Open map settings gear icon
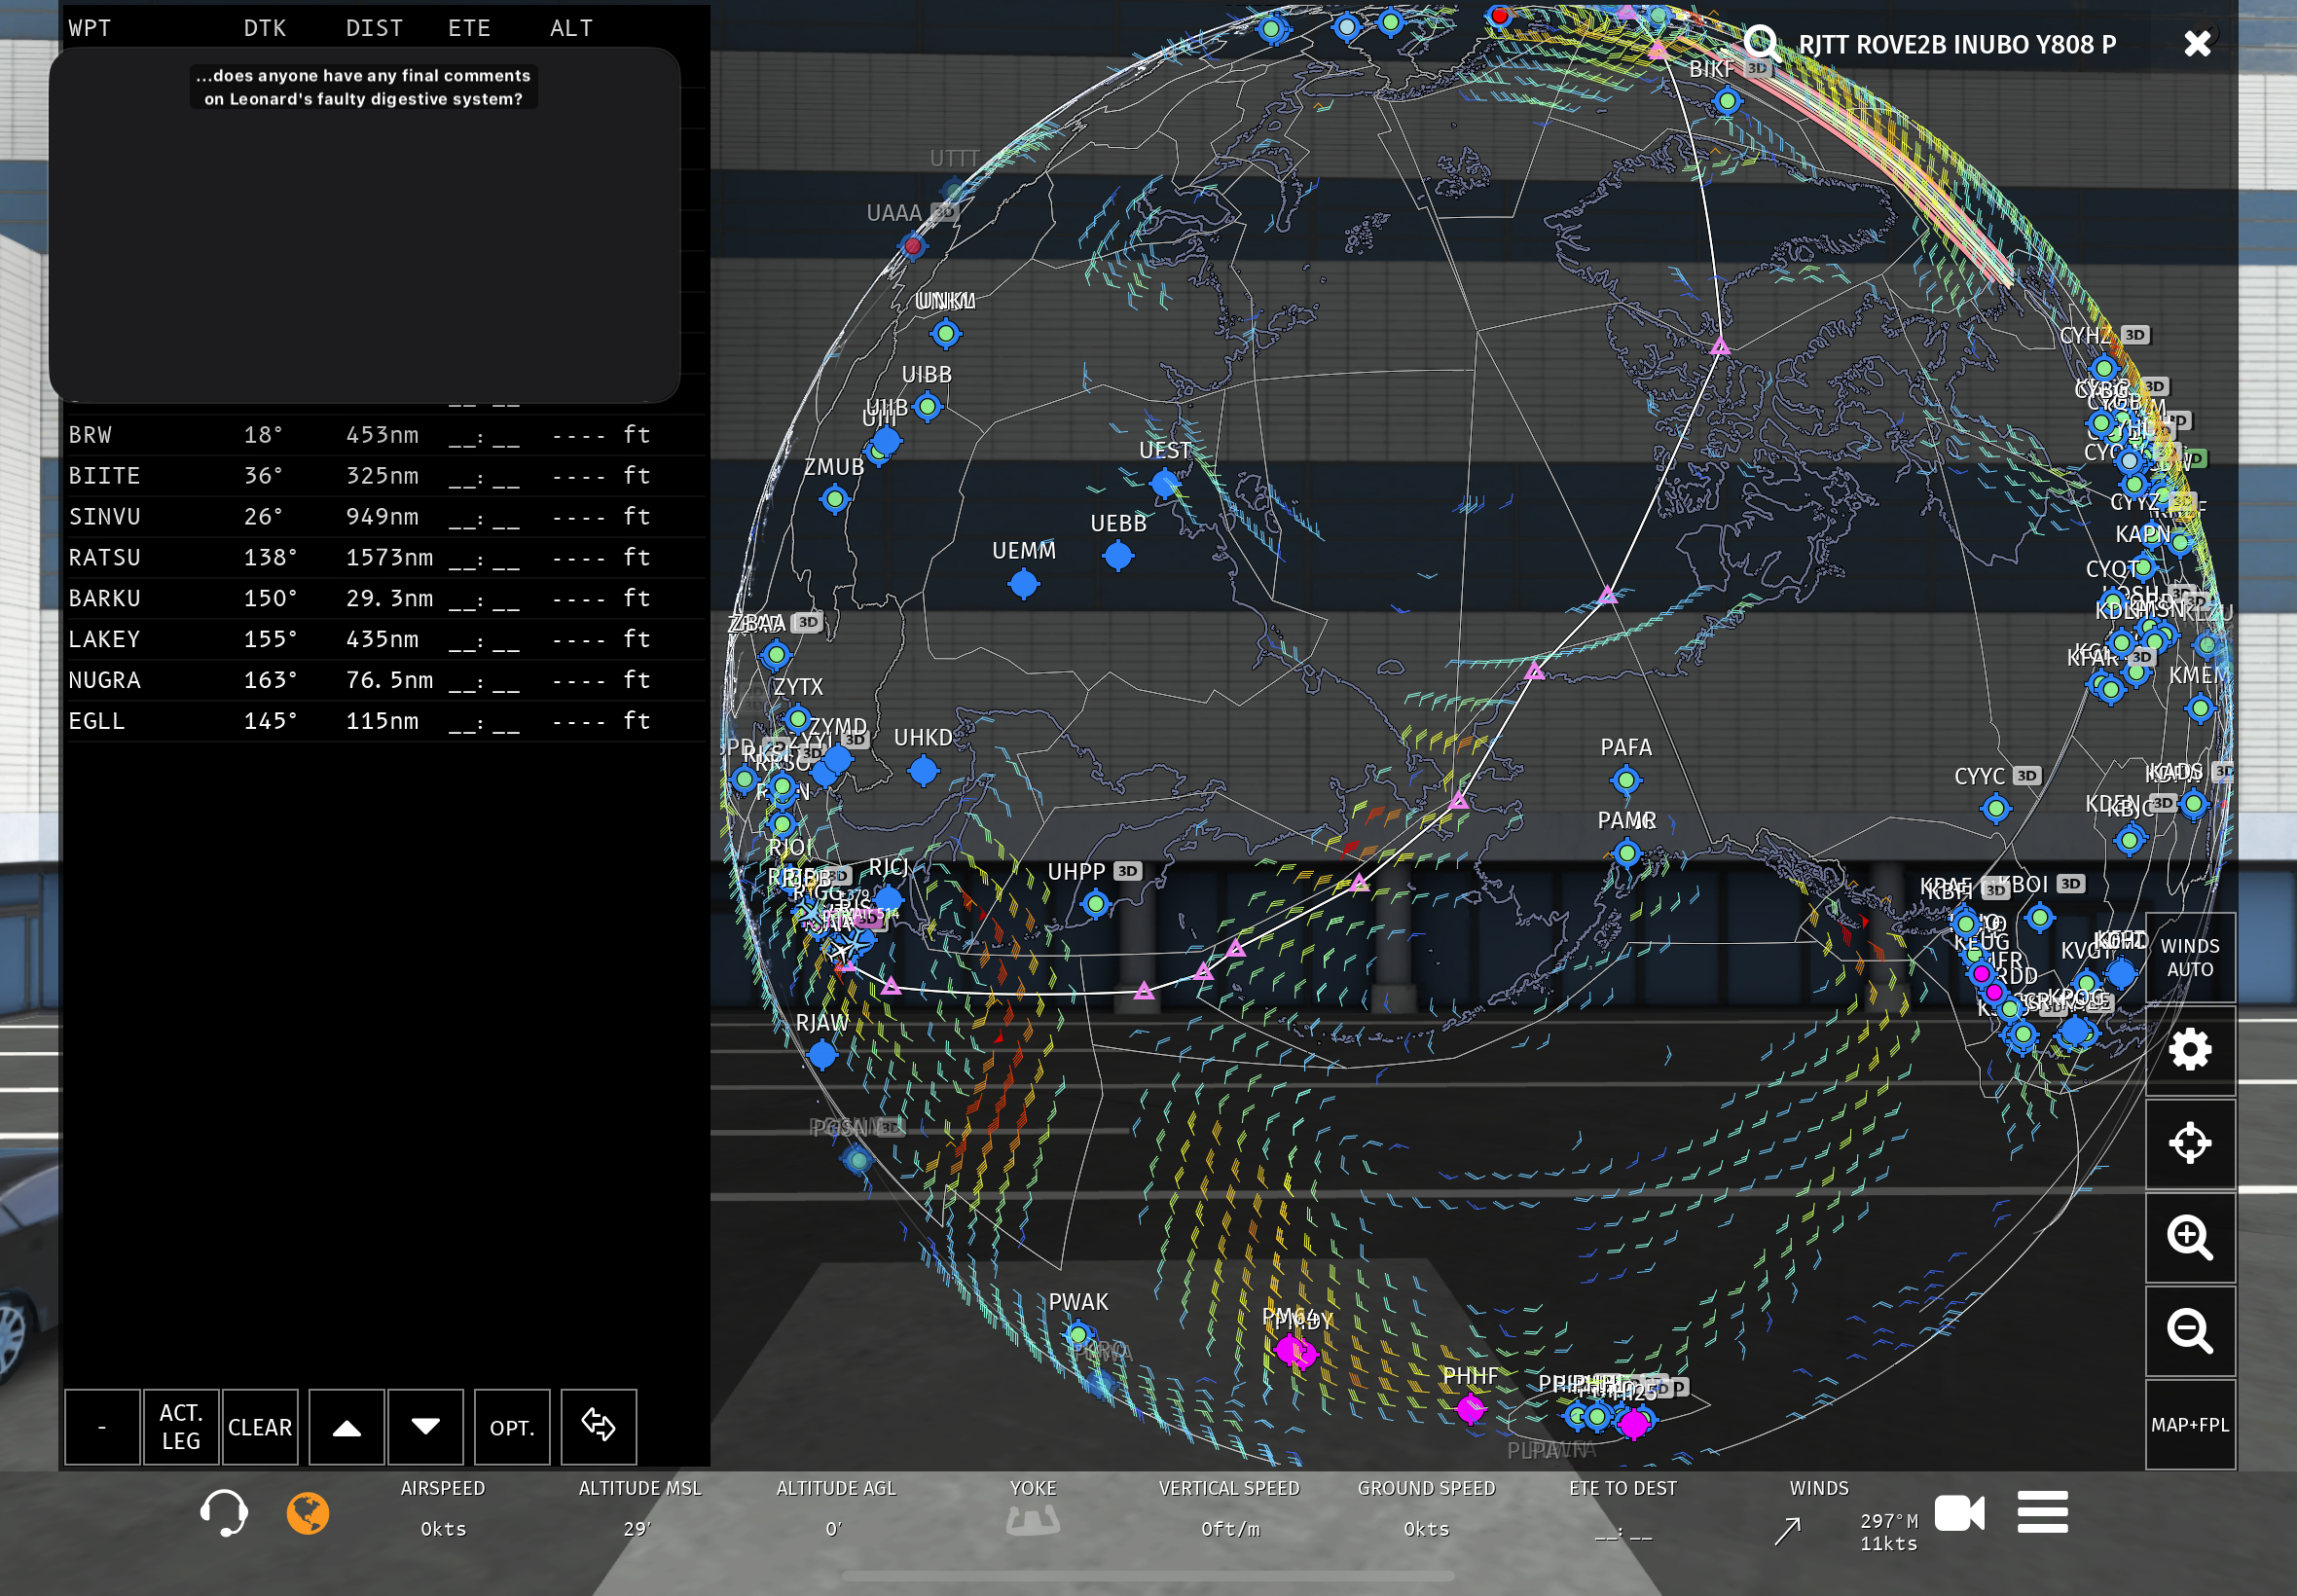 (2189, 1049)
